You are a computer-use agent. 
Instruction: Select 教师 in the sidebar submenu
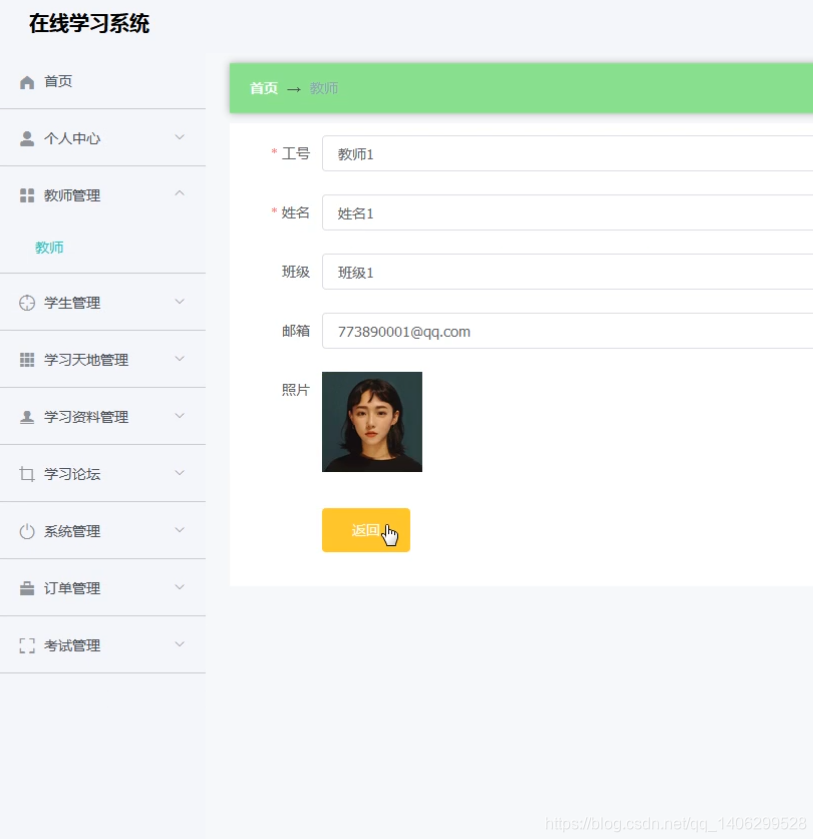coord(49,247)
